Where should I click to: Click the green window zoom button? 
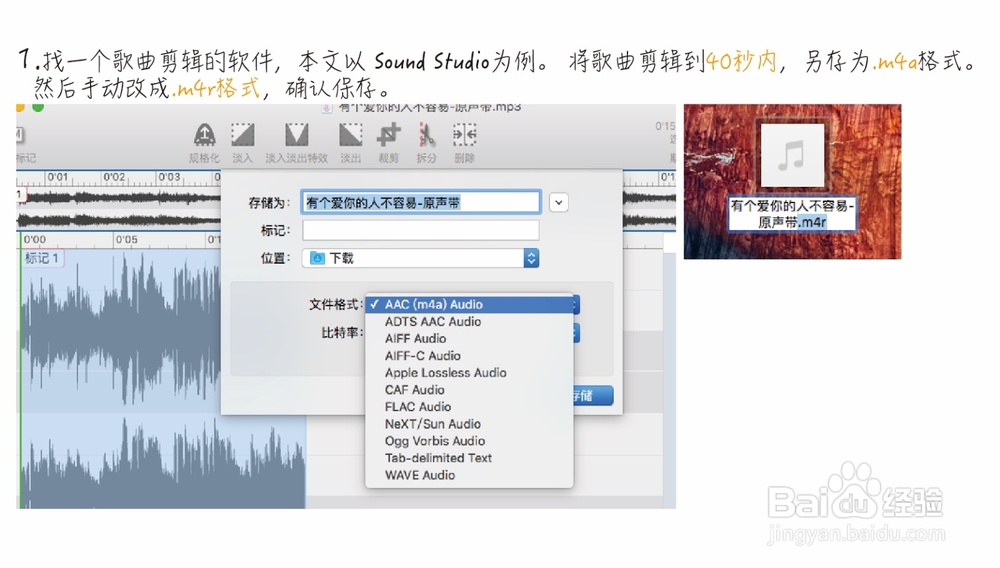38,107
